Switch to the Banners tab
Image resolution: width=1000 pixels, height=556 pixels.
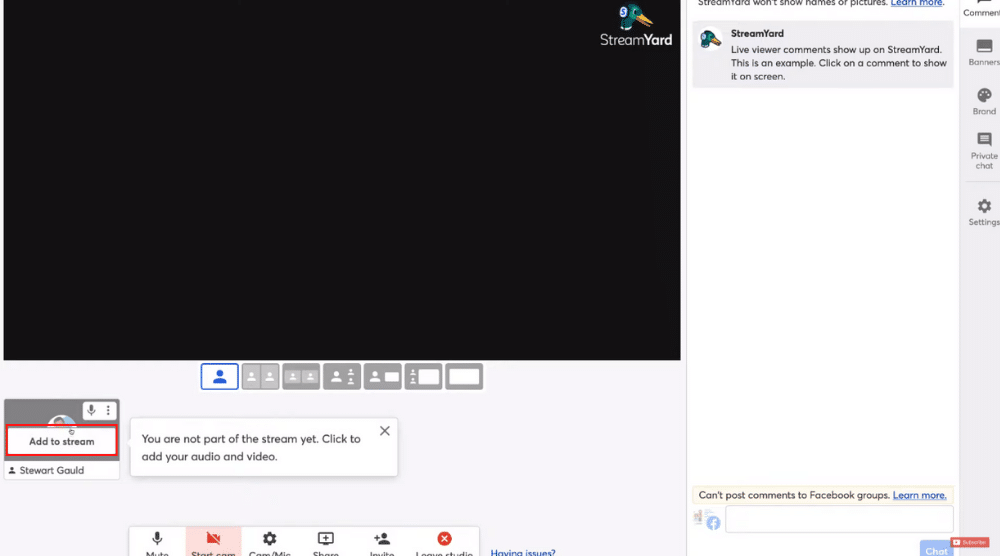(x=984, y=52)
